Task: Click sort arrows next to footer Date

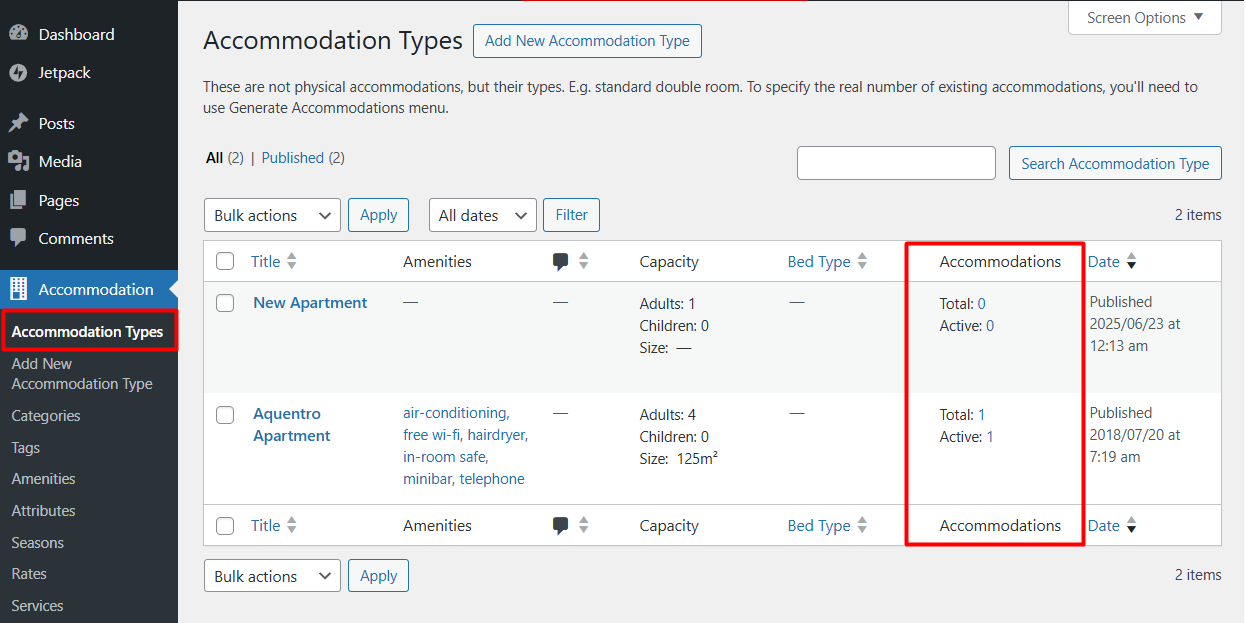Action: coord(1131,525)
